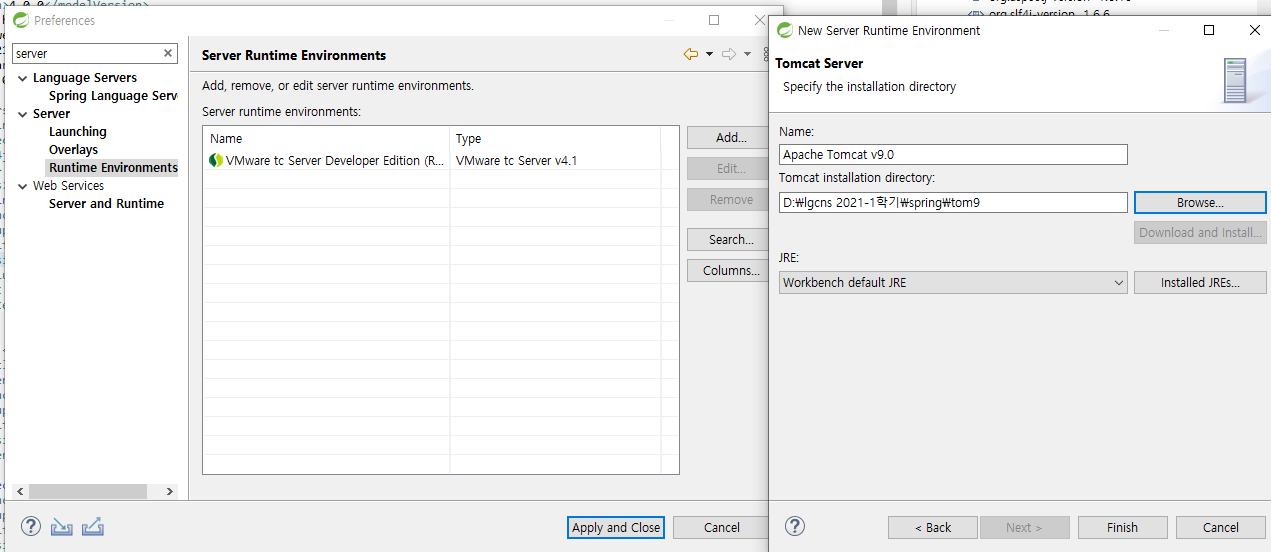This screenshot has height=552, width=1271.
Task: Collapse Language Servers tree node
Action: point(23,78)
